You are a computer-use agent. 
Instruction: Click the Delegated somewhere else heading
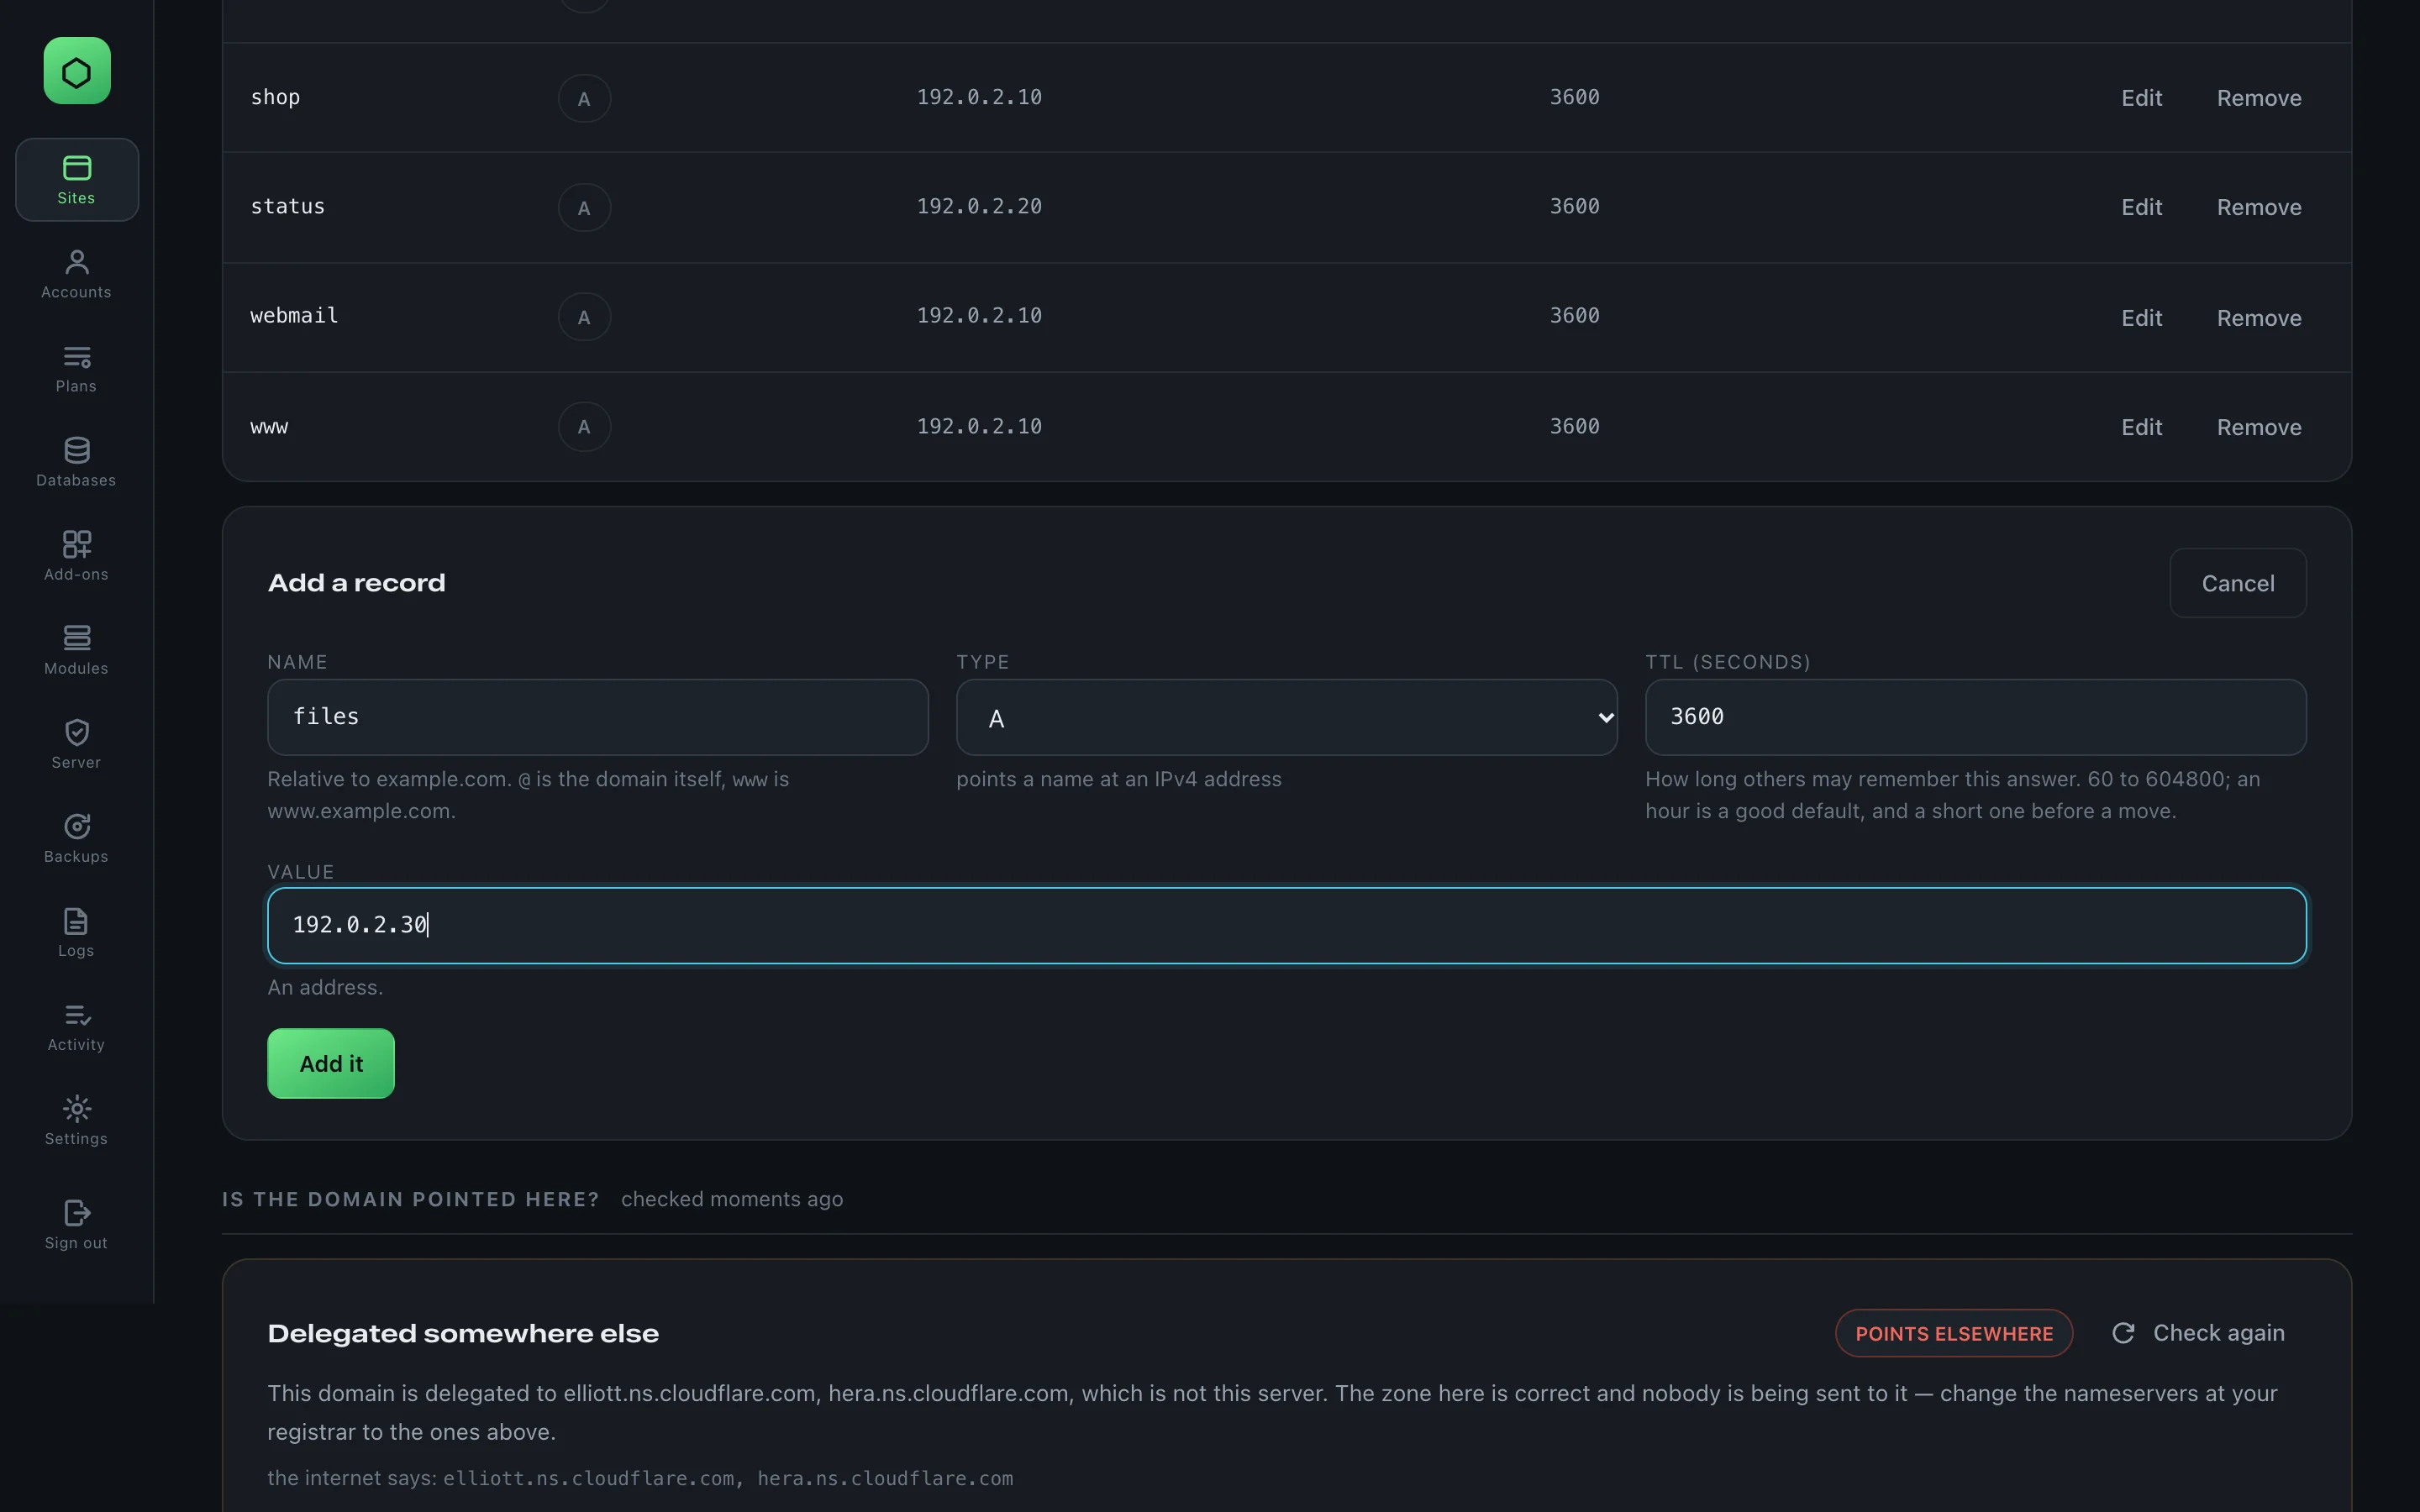pos(463,1333)
